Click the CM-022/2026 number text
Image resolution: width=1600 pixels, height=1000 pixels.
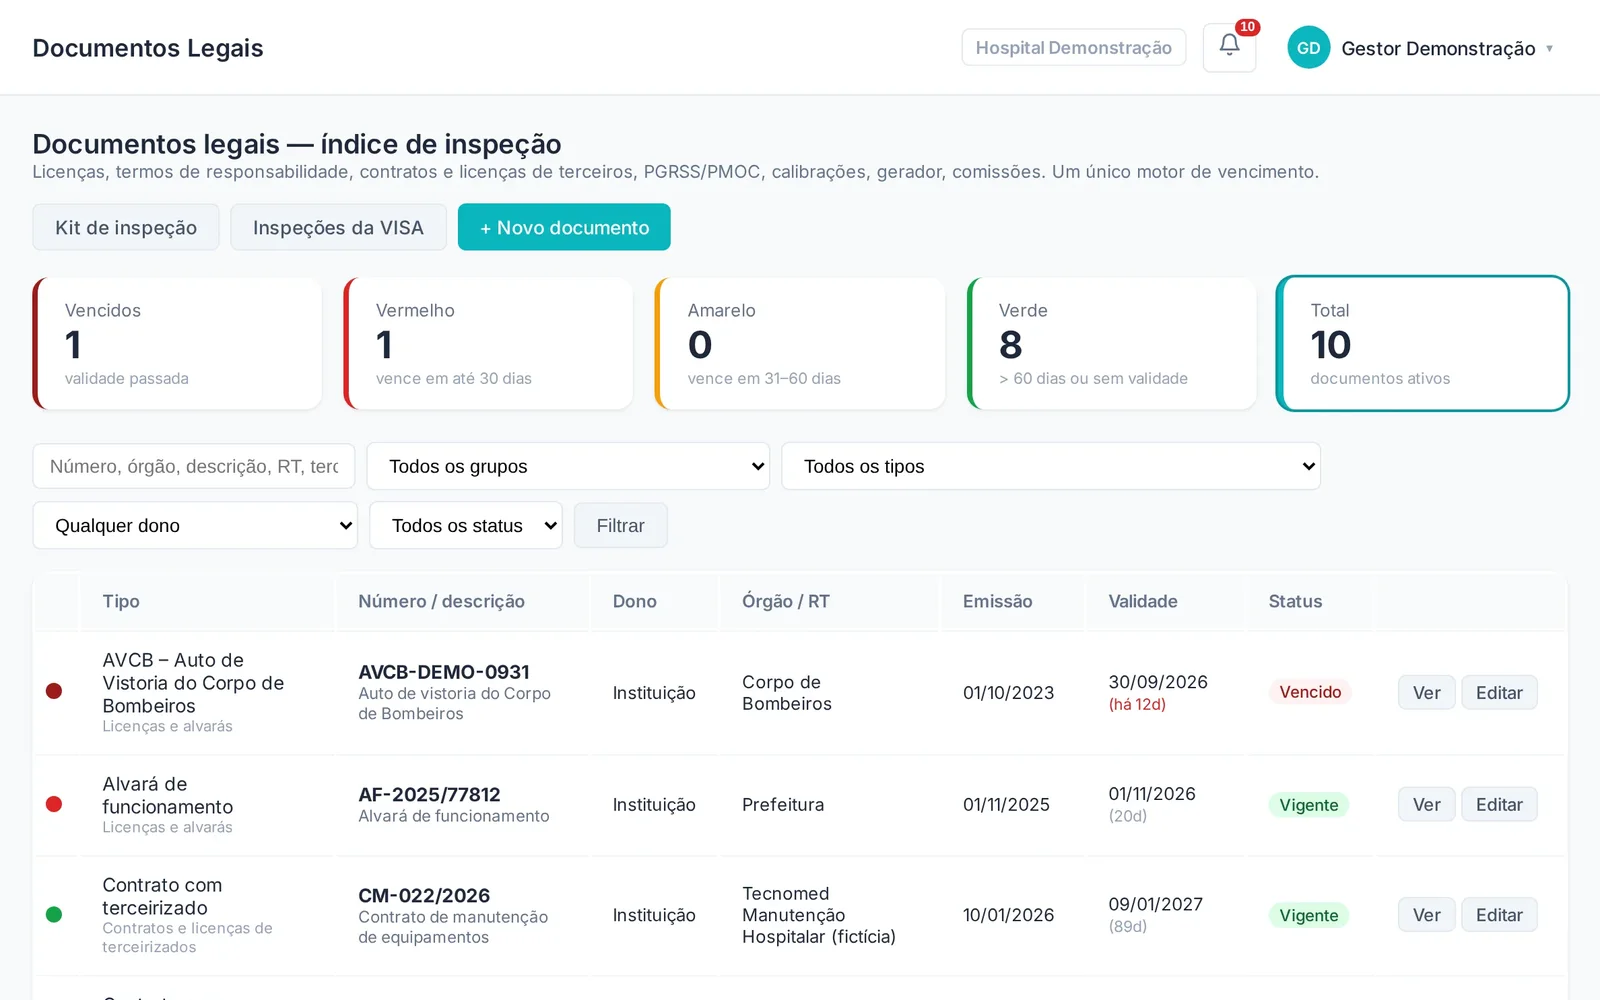(x=424, y=895)
